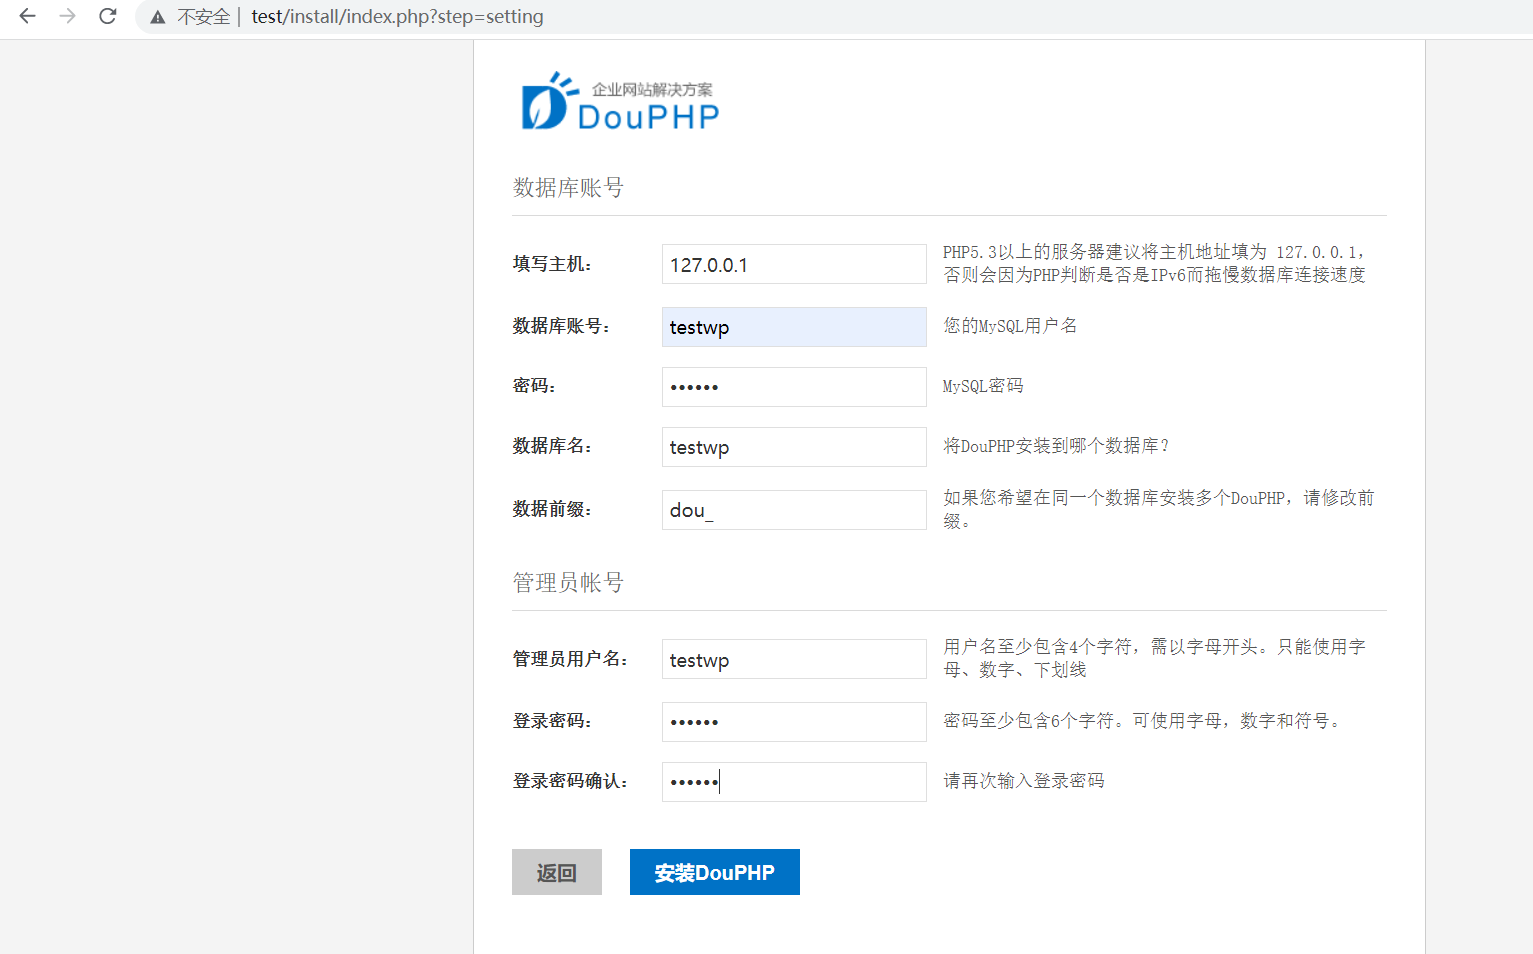Click the 数据库账号 section heading
This screenshot has width=1533, height=954.
568,188
